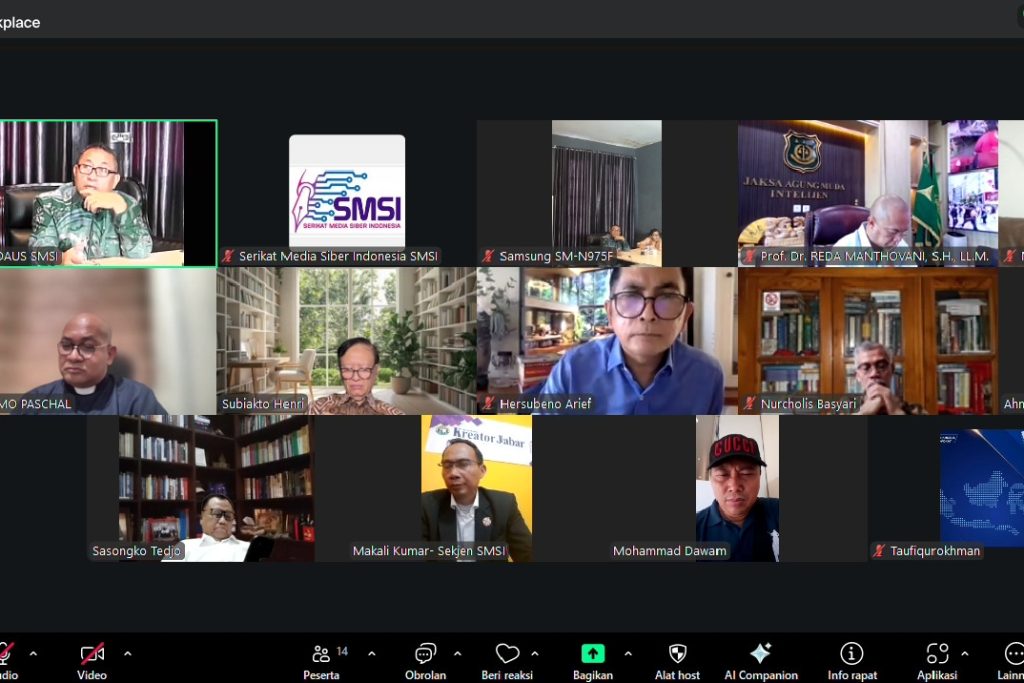The height and width of the screenshot is (683, 1024).
Task: Open Alat host shield tools
Action: (677, 654)
